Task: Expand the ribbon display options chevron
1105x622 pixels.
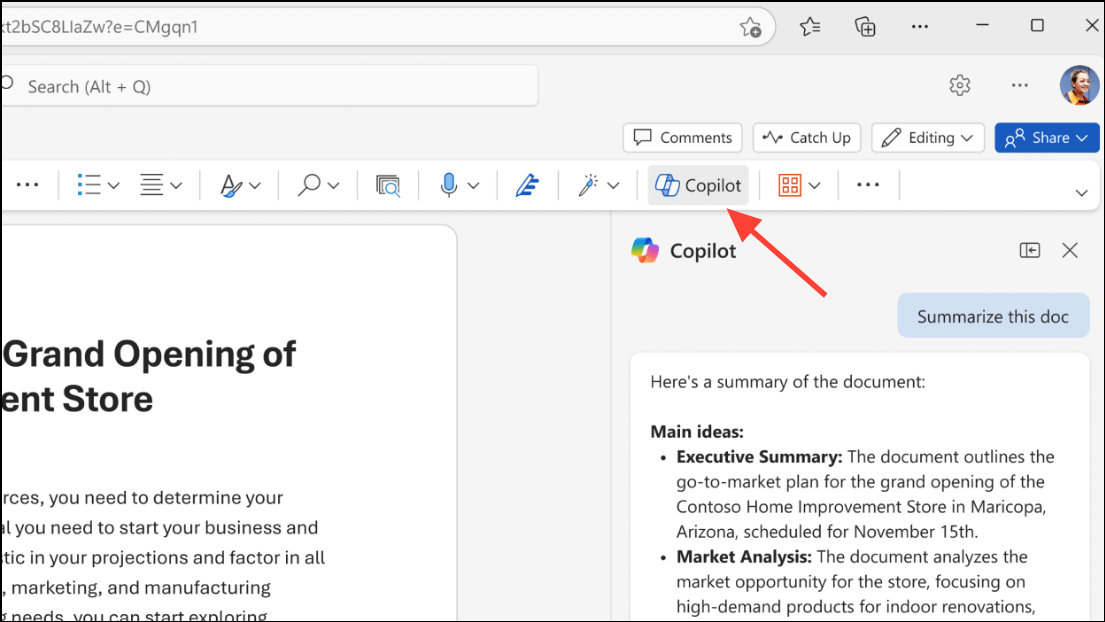Action: pyautogui.click(x=1081, y=193)
